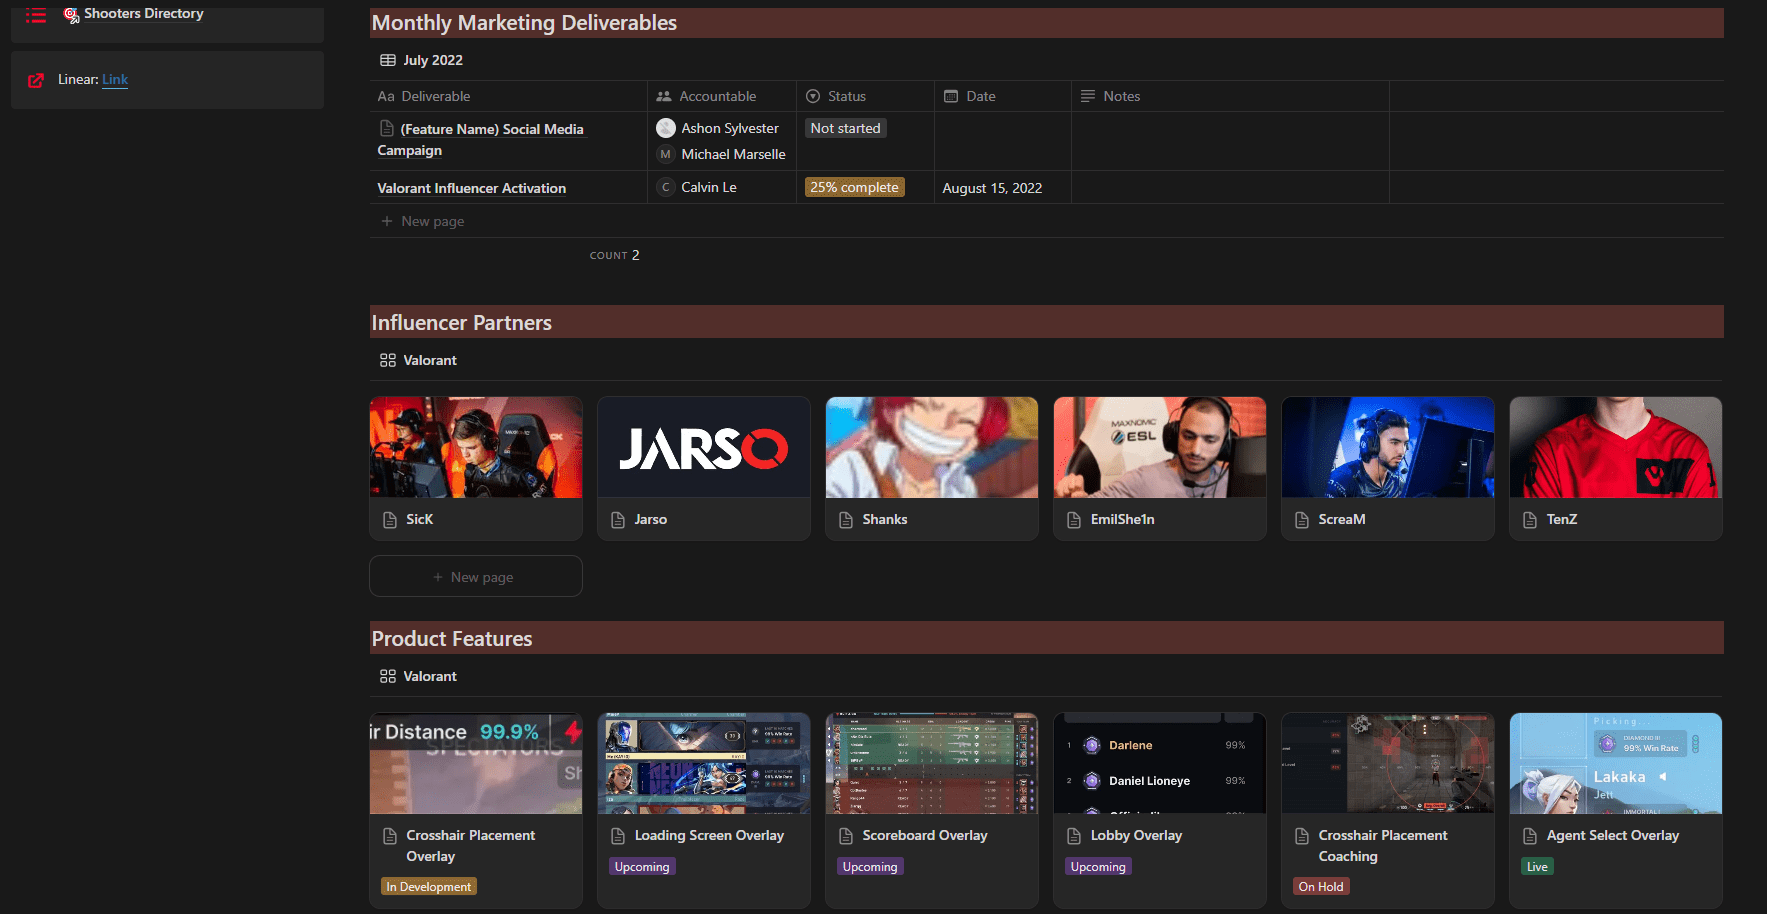Click the gallery icon beside Valorant under Product Features
Screen dimensions: 1767x914
click(x=388, y=676)
